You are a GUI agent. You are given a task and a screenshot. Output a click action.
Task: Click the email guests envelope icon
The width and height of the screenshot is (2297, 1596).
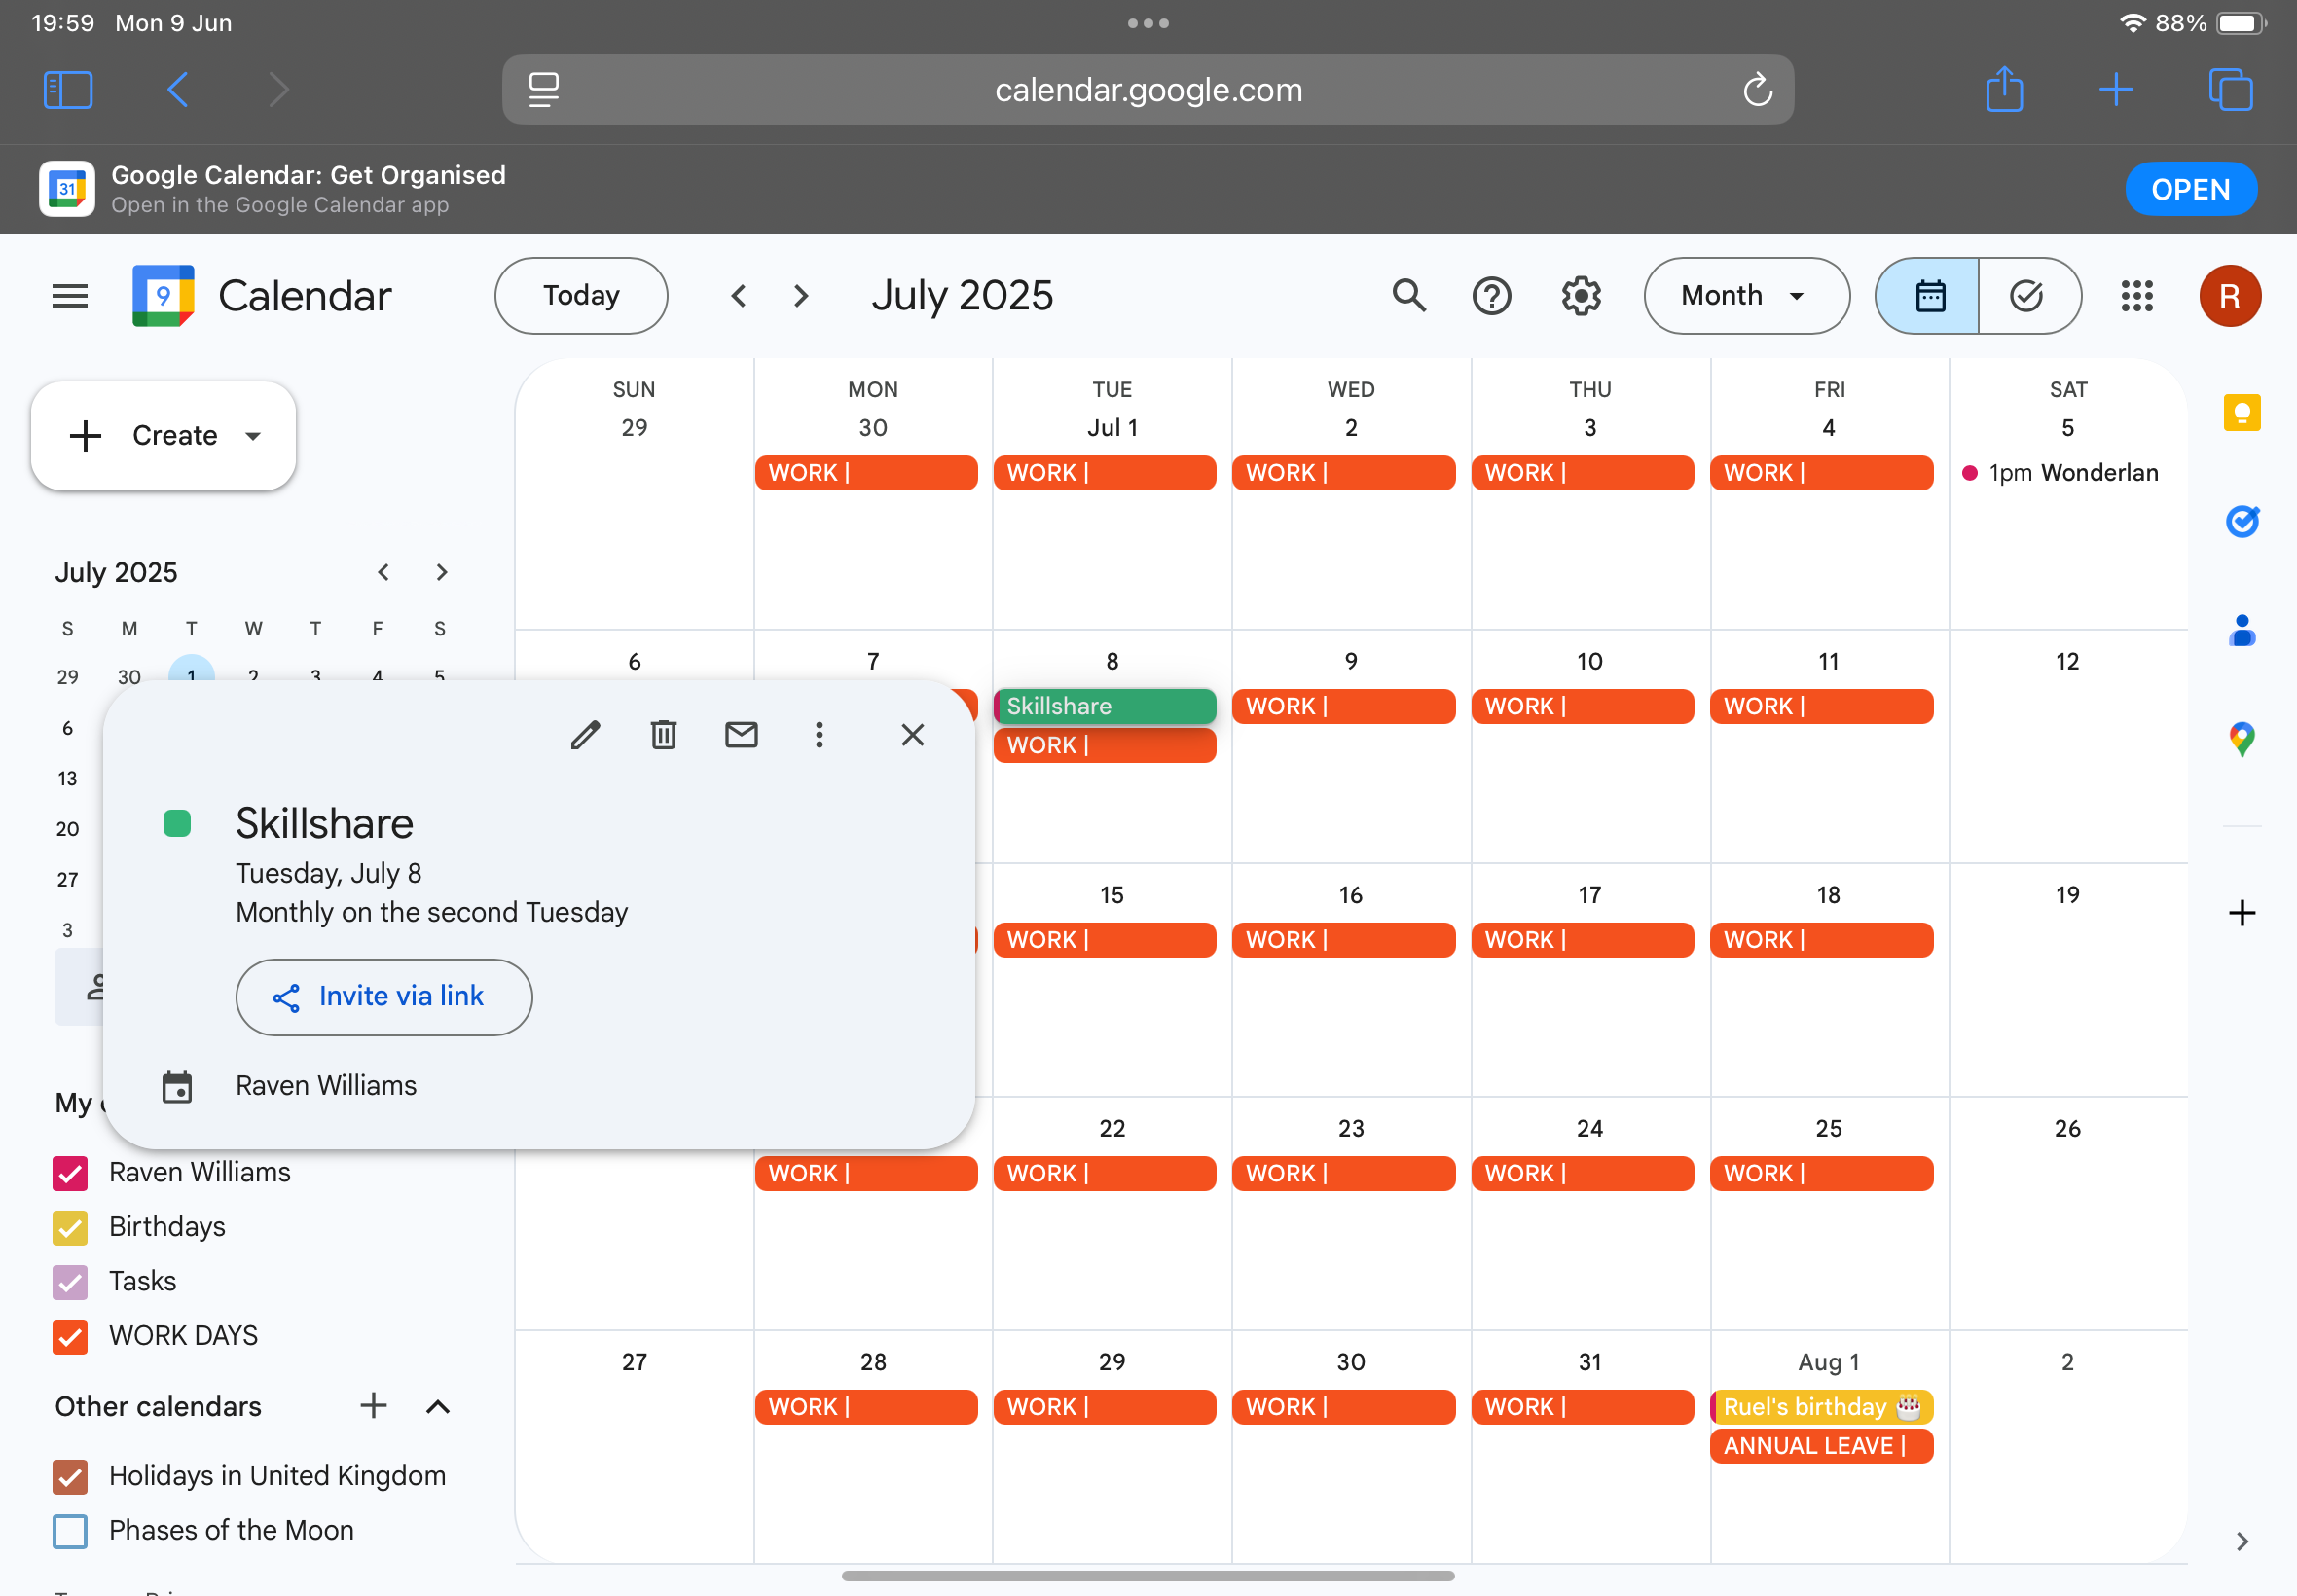coord(741,735)
